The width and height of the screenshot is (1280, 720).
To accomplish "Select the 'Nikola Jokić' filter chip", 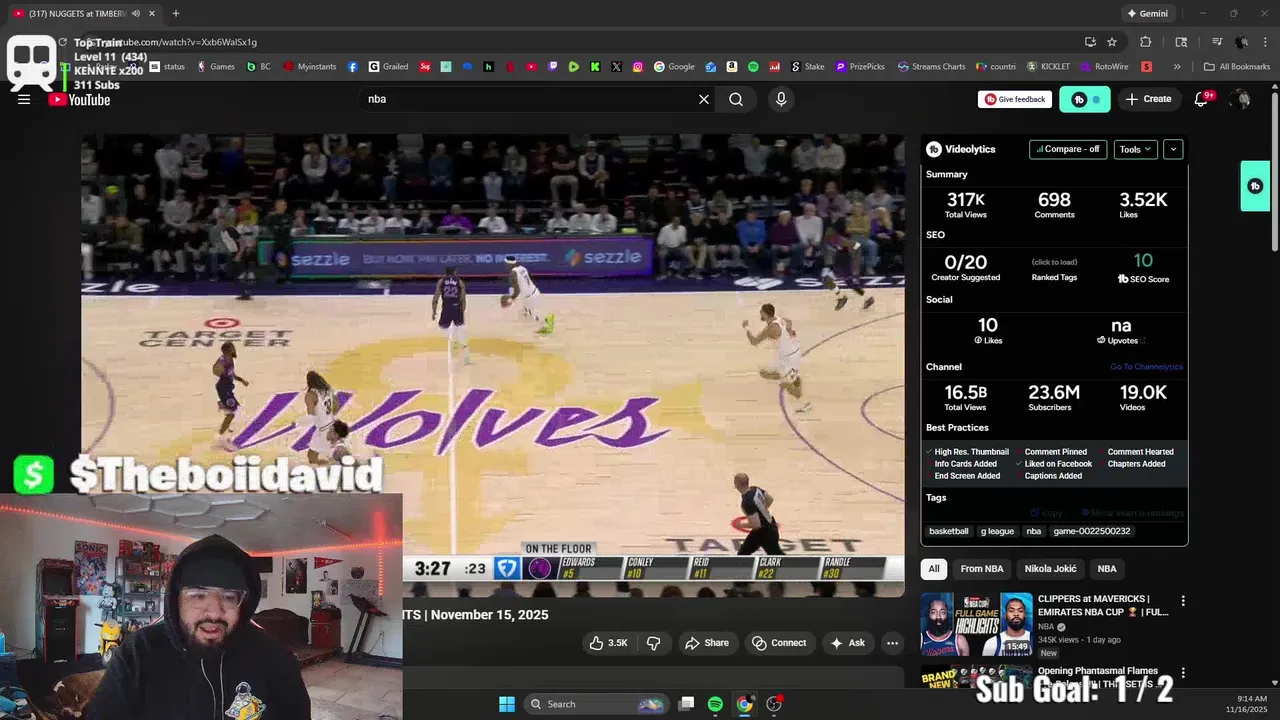I will [x=1050, y=569].
